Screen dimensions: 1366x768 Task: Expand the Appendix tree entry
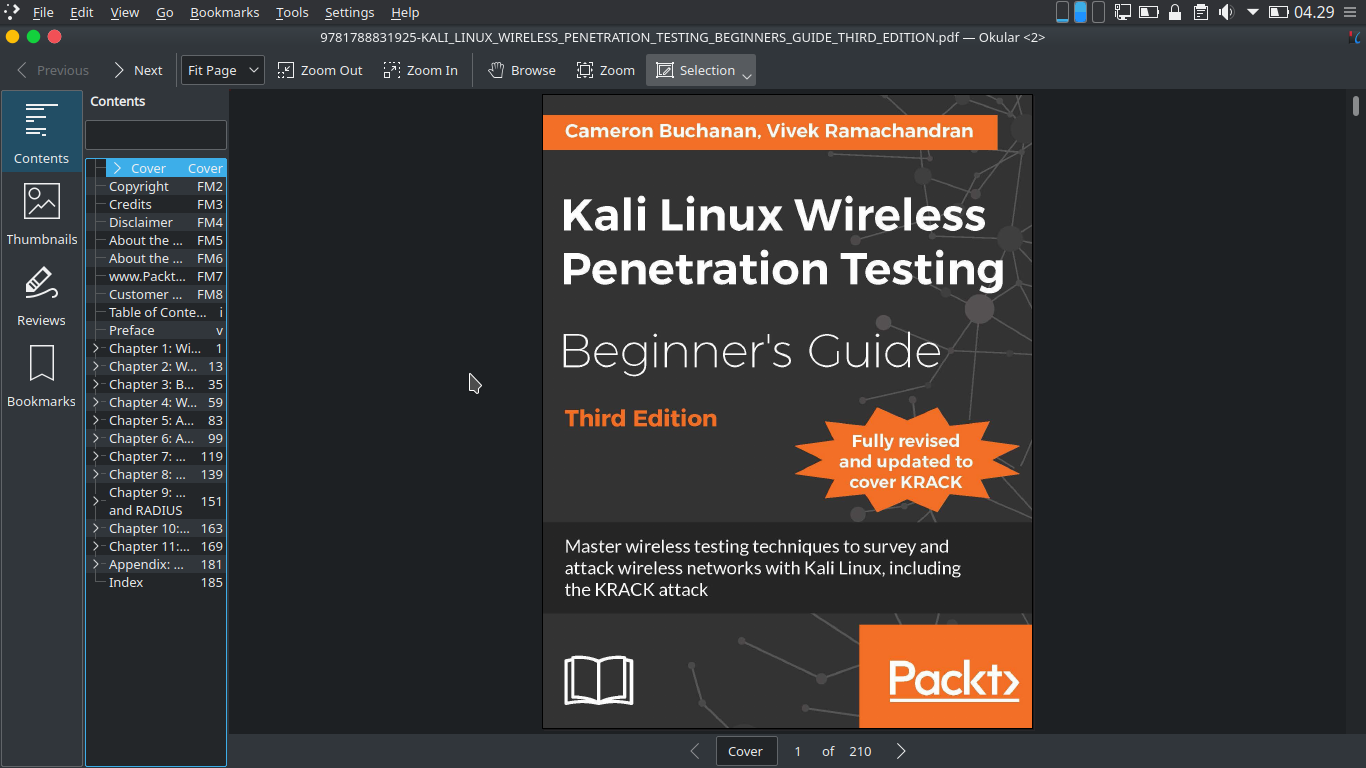click(x=96, y=564)
